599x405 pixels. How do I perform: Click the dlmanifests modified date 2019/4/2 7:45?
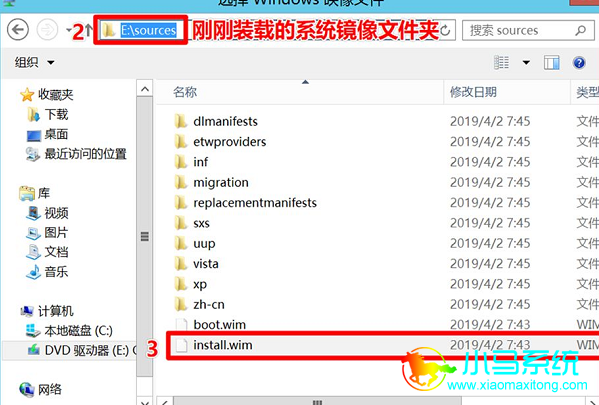490,122
